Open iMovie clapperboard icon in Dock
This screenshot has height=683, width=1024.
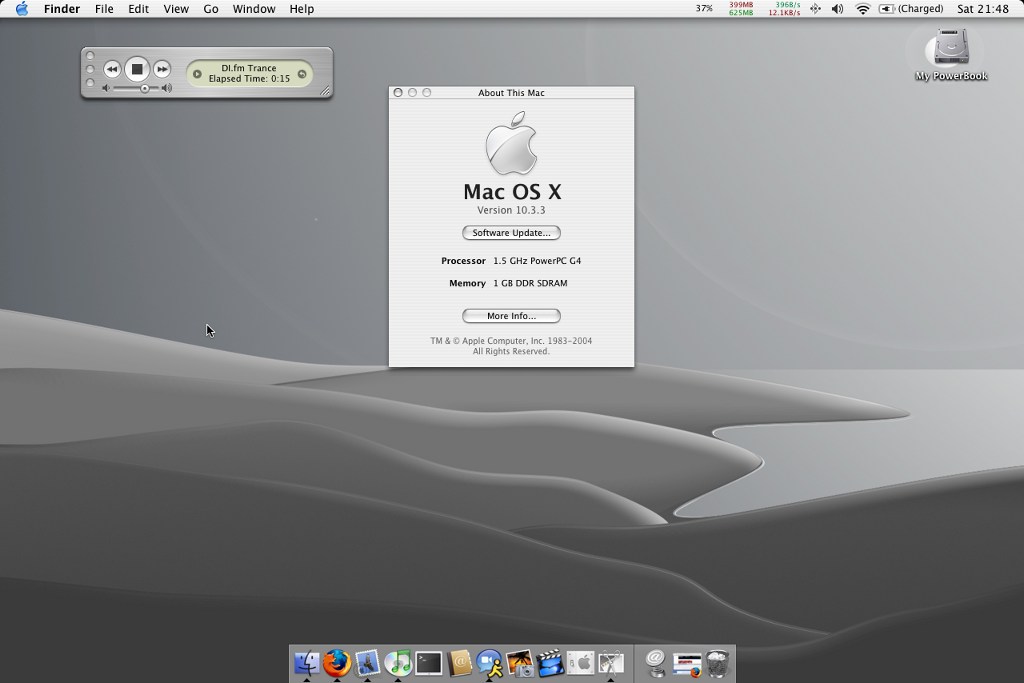(550, 662)
